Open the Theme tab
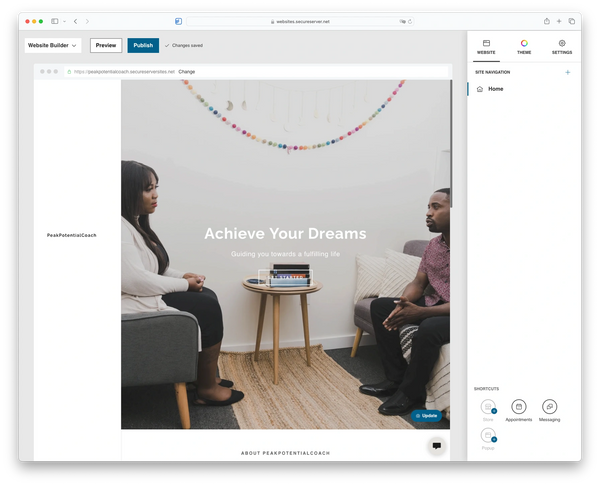The width and height of the screenshot is (600, 486). (524, 47)
